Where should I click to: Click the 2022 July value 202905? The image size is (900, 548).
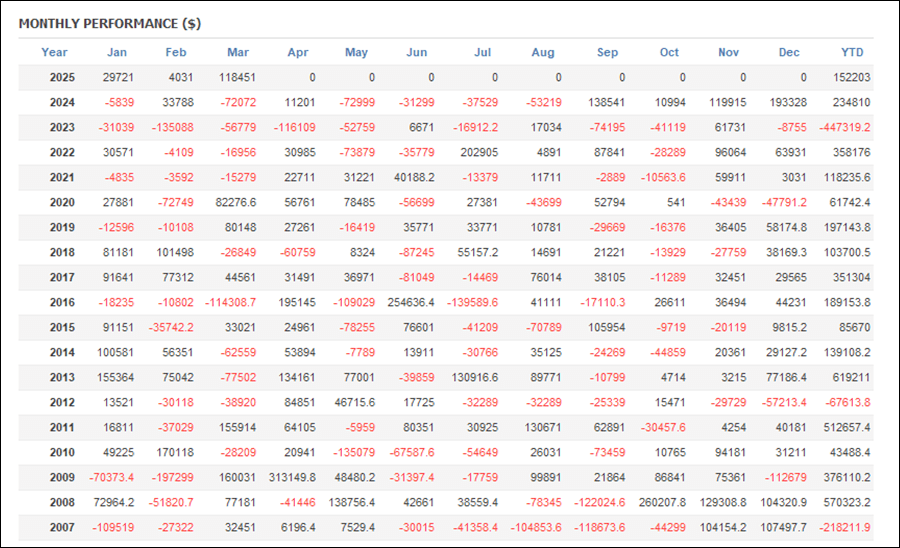[479, 153]
